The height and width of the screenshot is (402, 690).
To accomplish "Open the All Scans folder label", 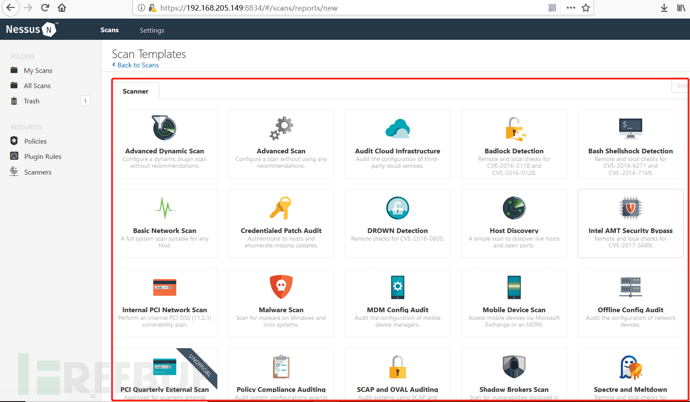I will 37,86.
